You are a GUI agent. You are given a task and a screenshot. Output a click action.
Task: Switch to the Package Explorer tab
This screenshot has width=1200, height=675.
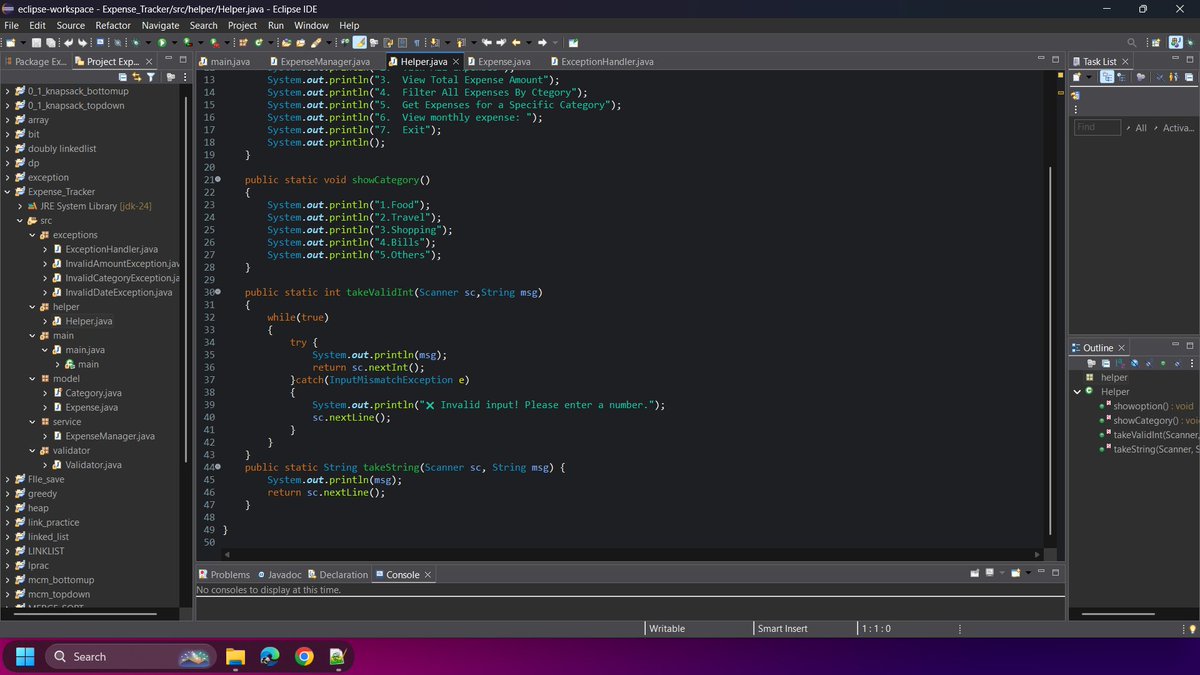pyautogui.click(x=36, y=62)
